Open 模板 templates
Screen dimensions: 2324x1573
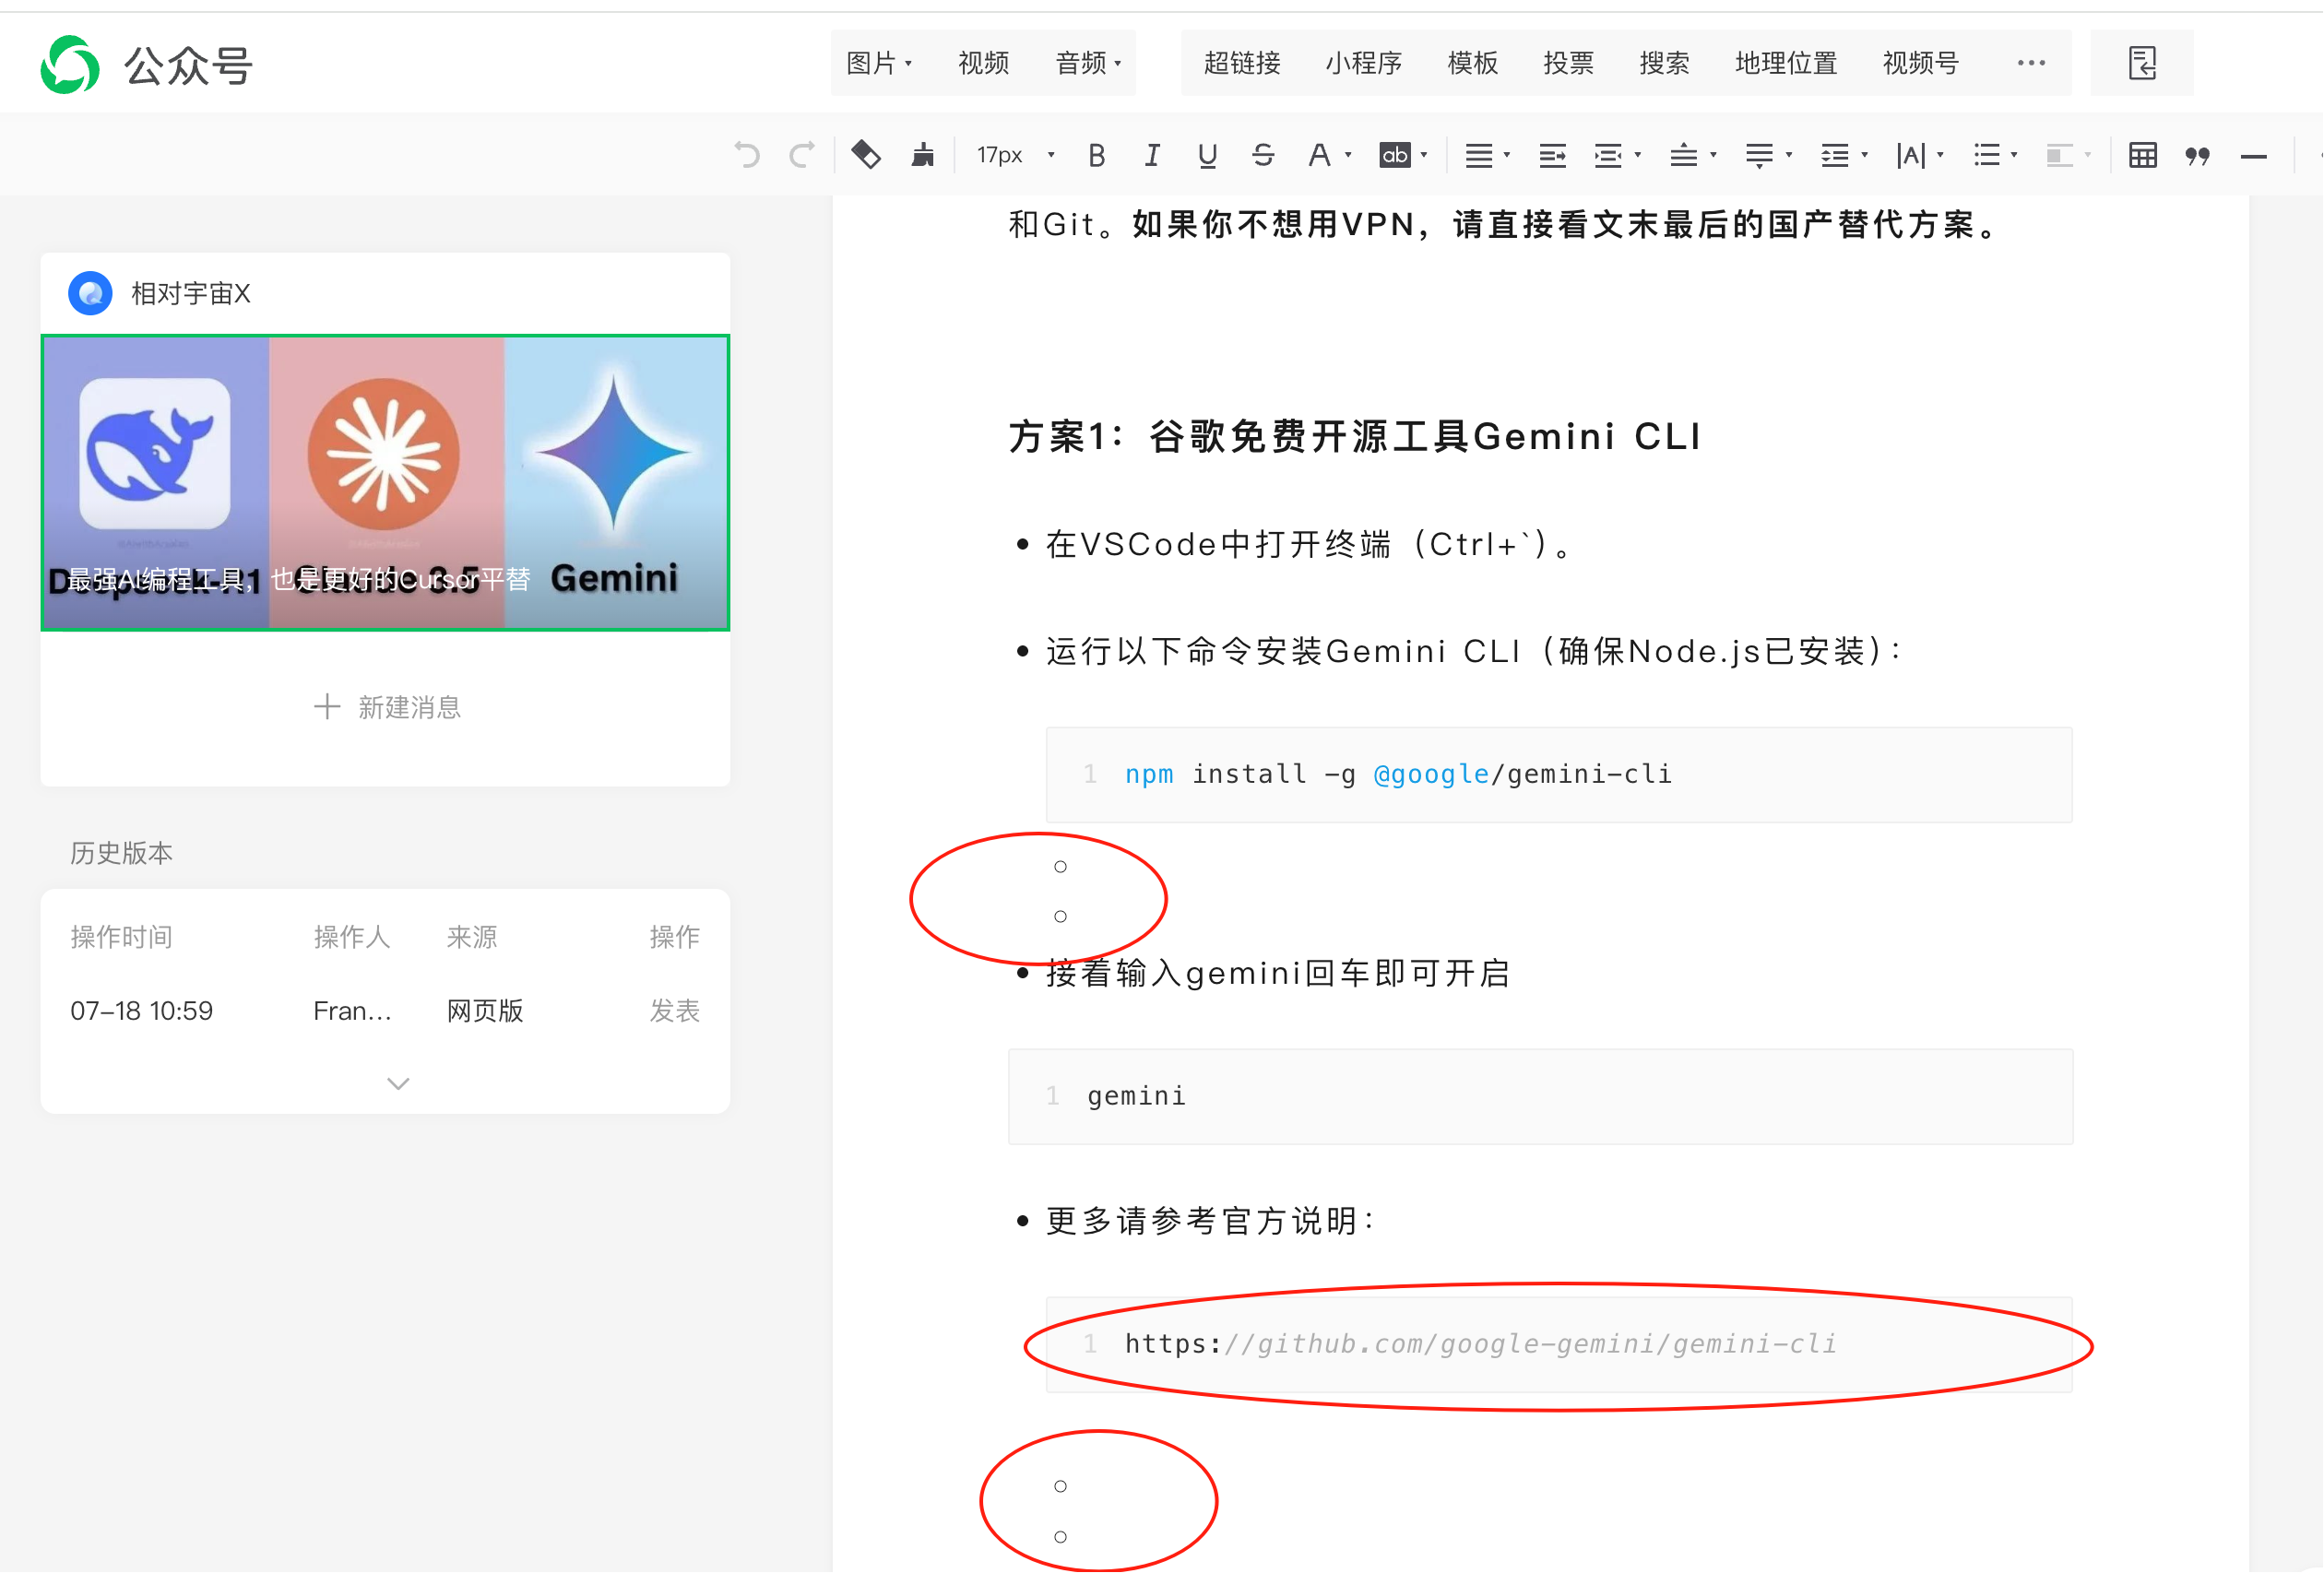point(1472,63)
